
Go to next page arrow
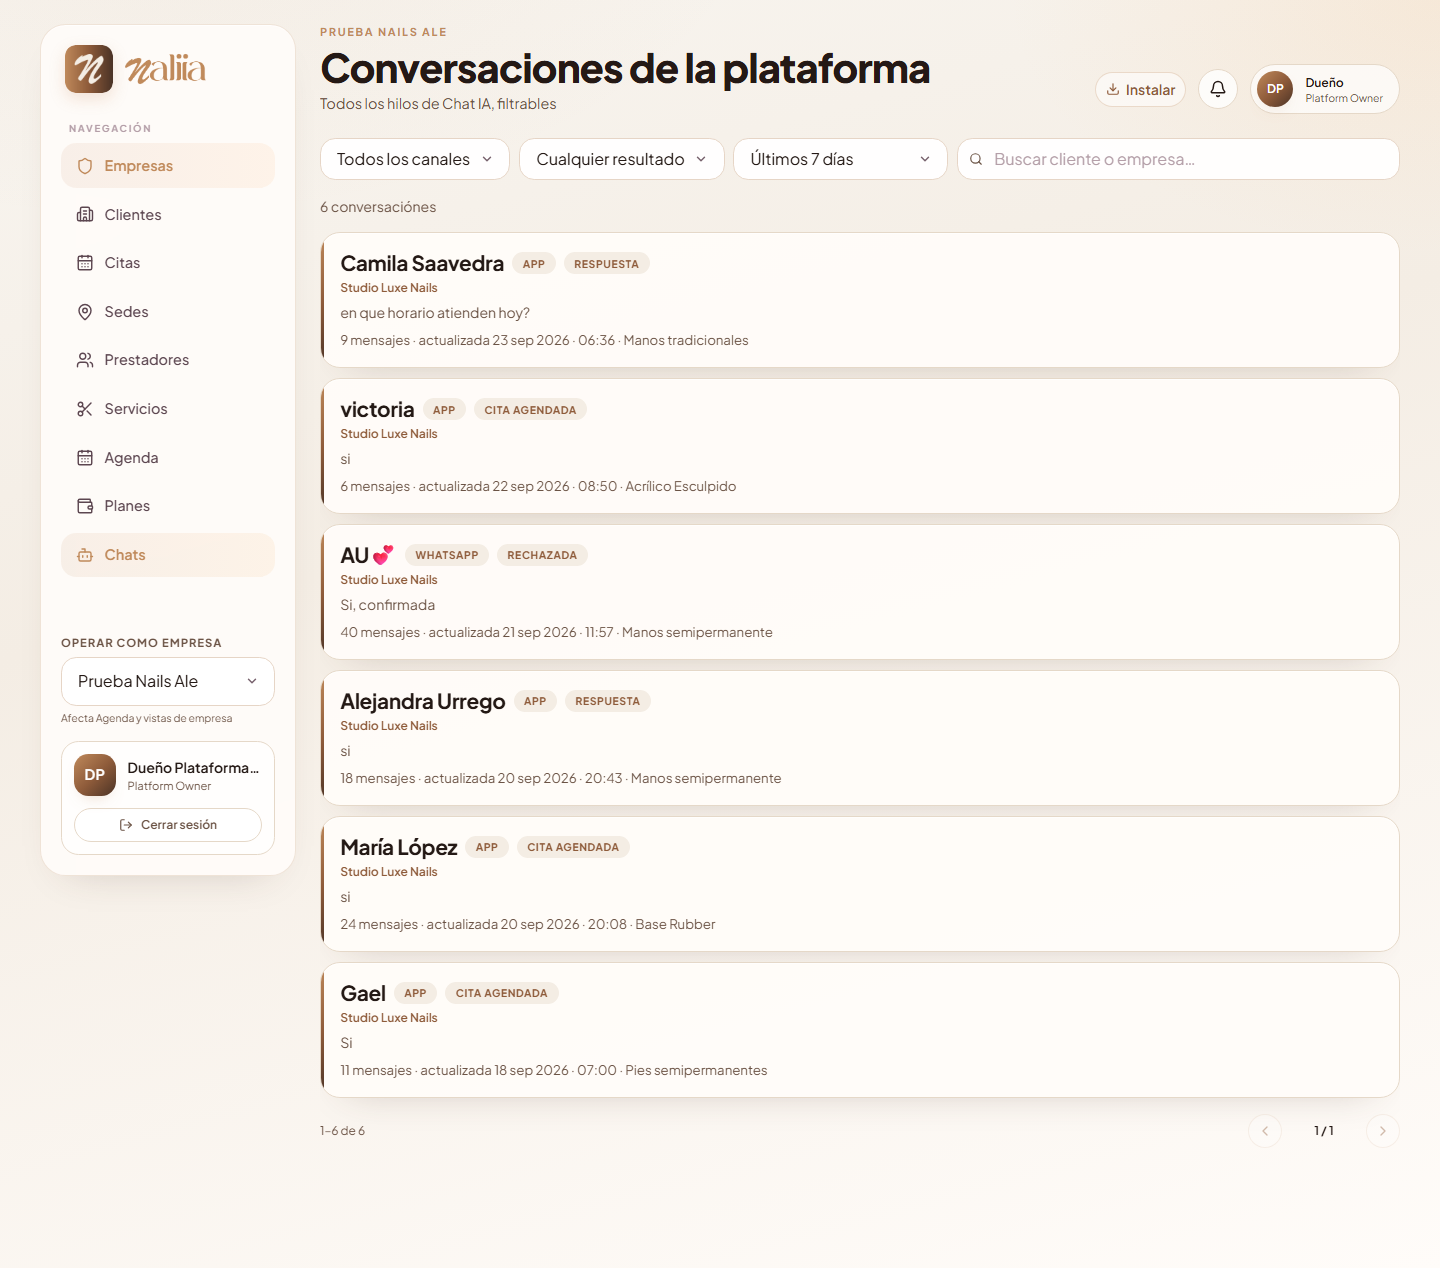(1383, 1131)
